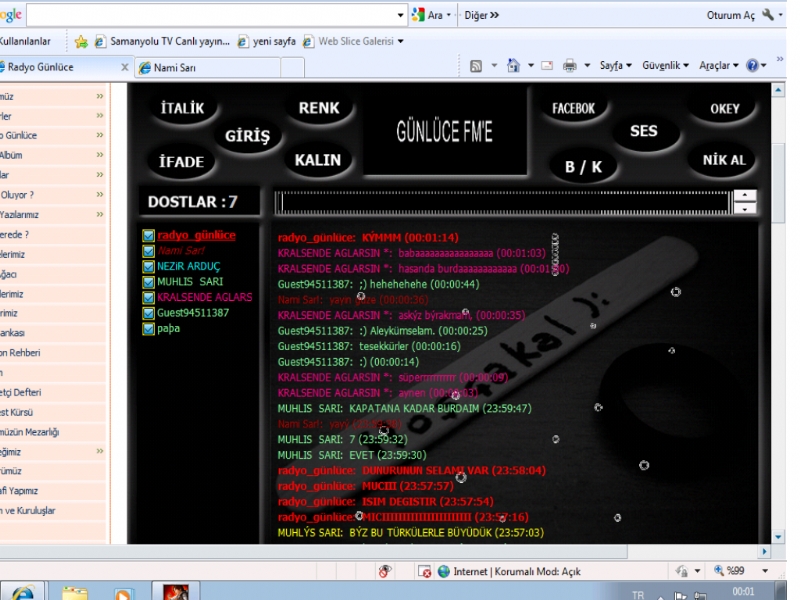800x600 pixels.
Task: Toggle KALIN bold button
Action: point(318,160)
